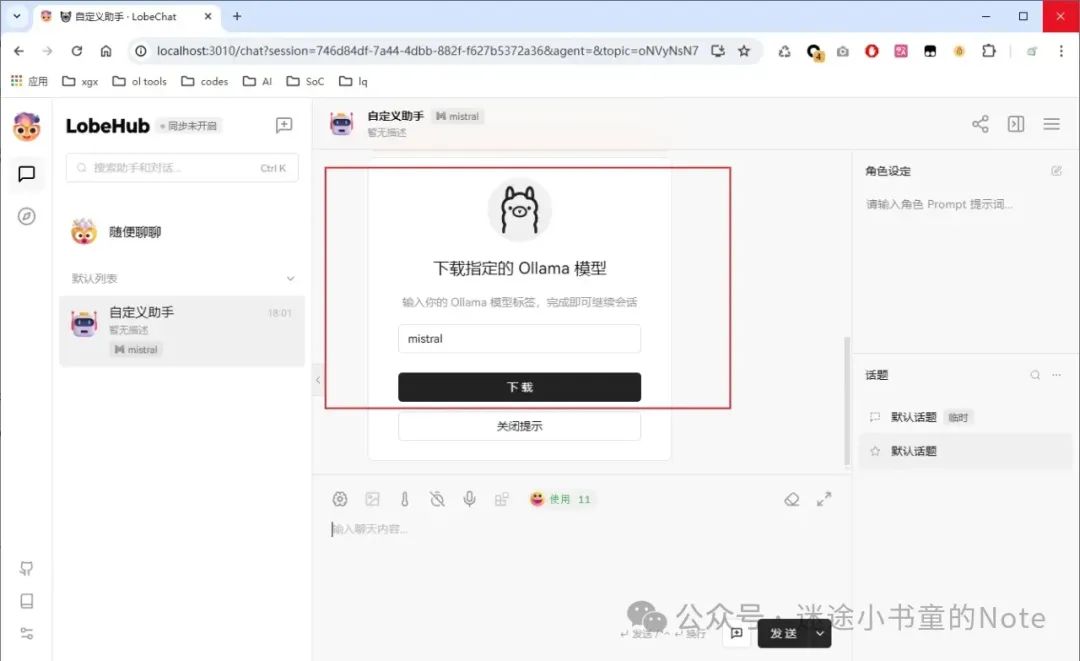Go to browser home page

click(105, 51)
